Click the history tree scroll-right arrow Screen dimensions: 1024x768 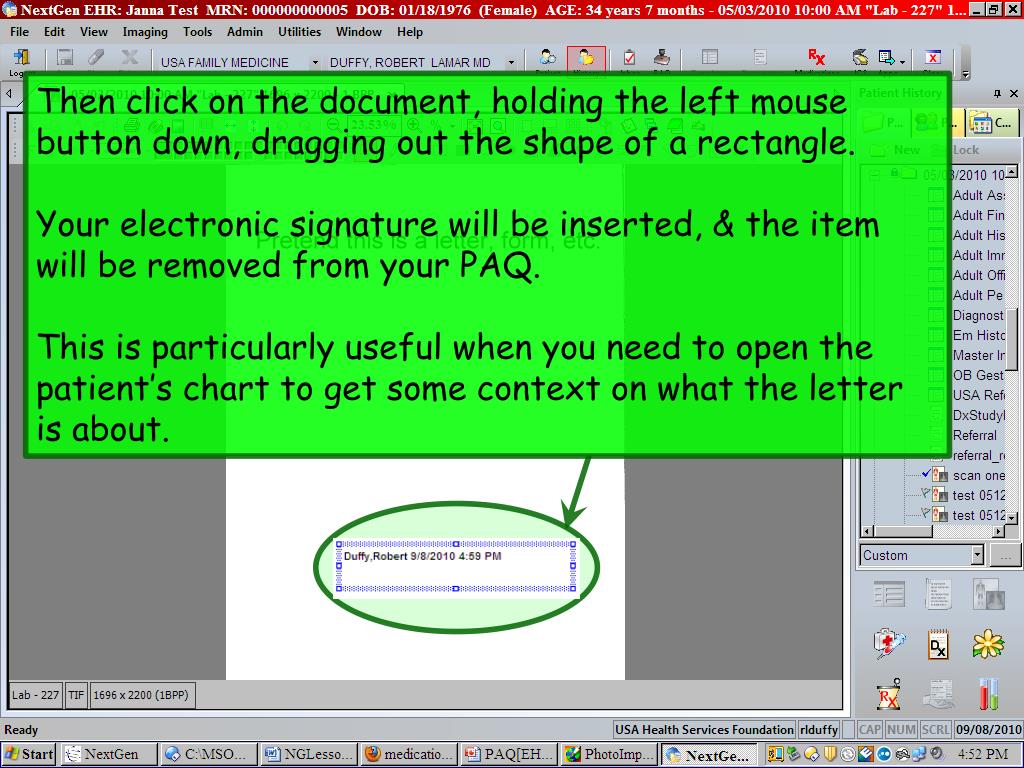(999, 532)
